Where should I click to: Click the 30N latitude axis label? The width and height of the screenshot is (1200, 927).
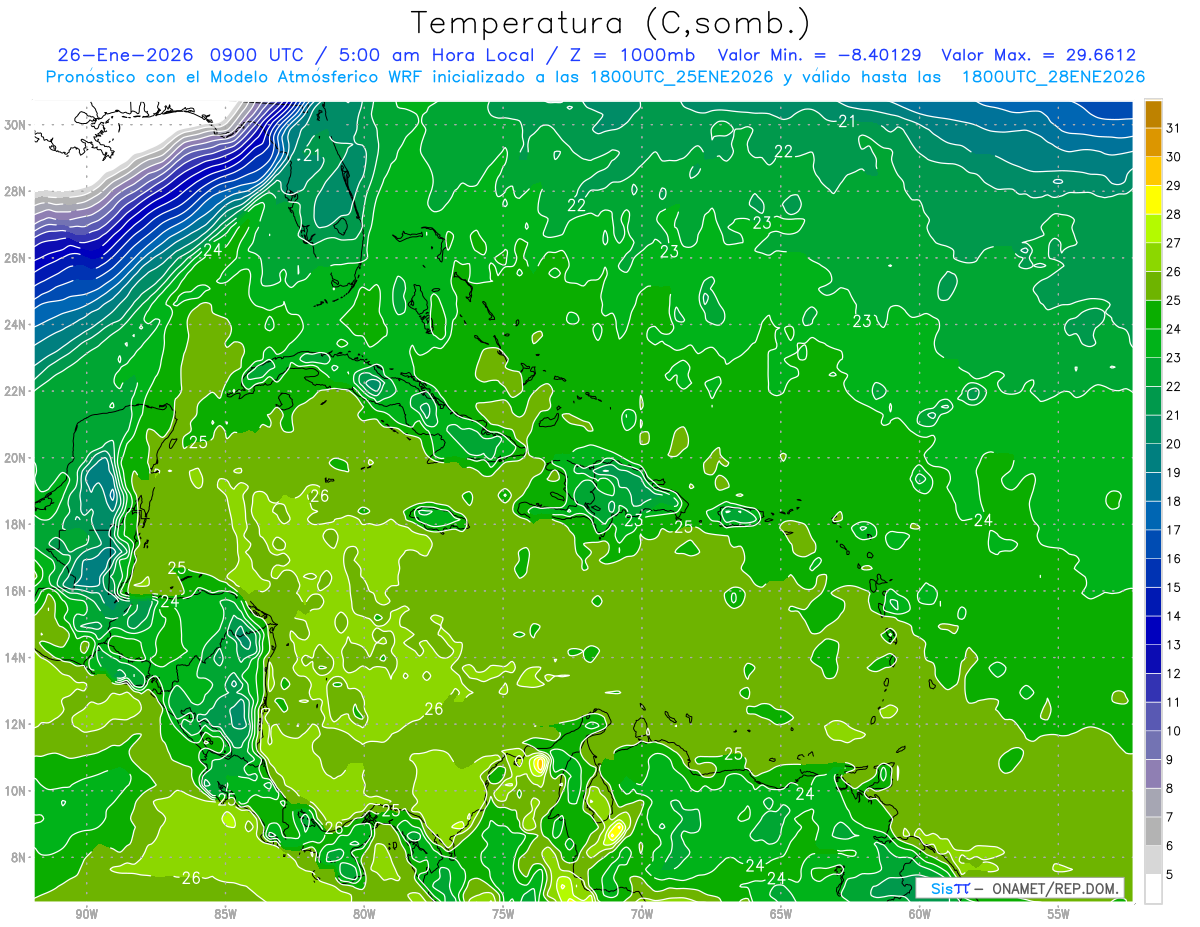(x=15, y=125)
